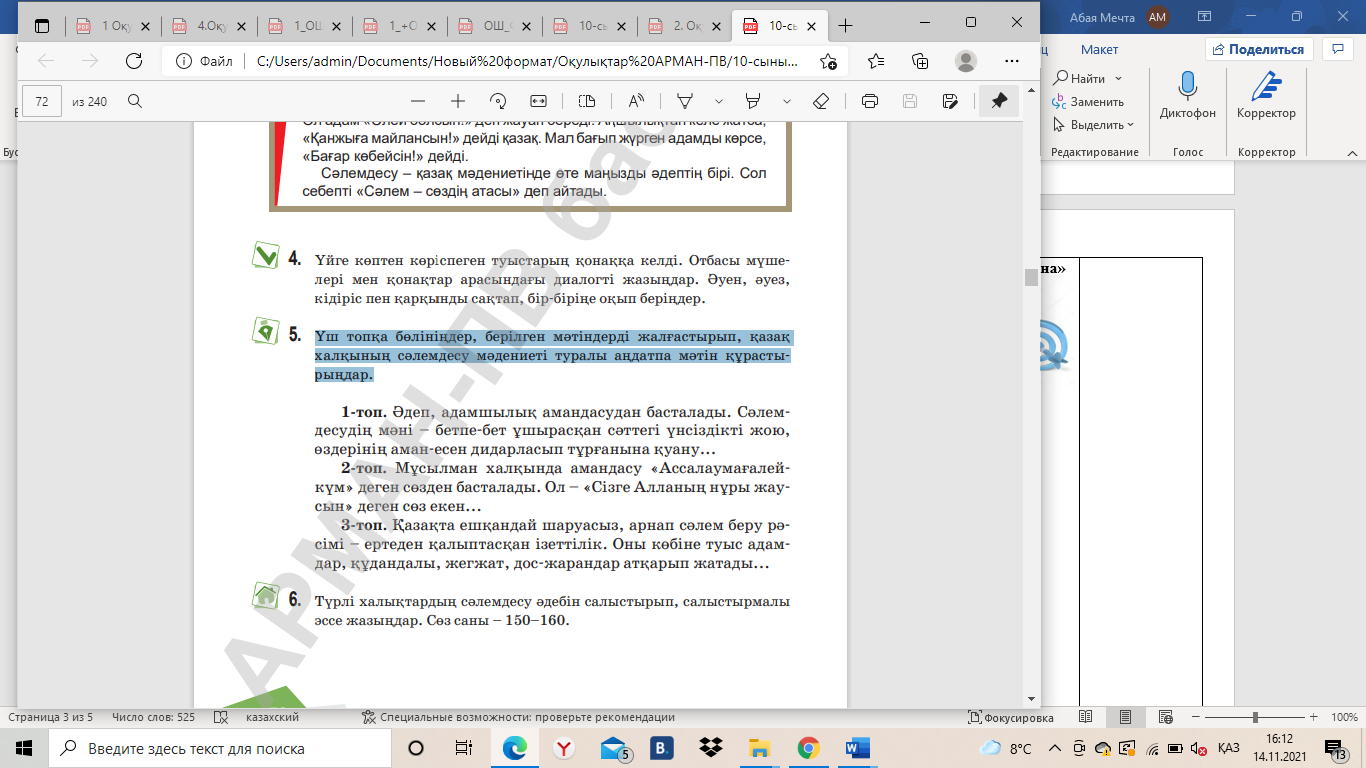1366x768 pixels.
Task: Click the Windows Start button
Action: pos(24,748)
